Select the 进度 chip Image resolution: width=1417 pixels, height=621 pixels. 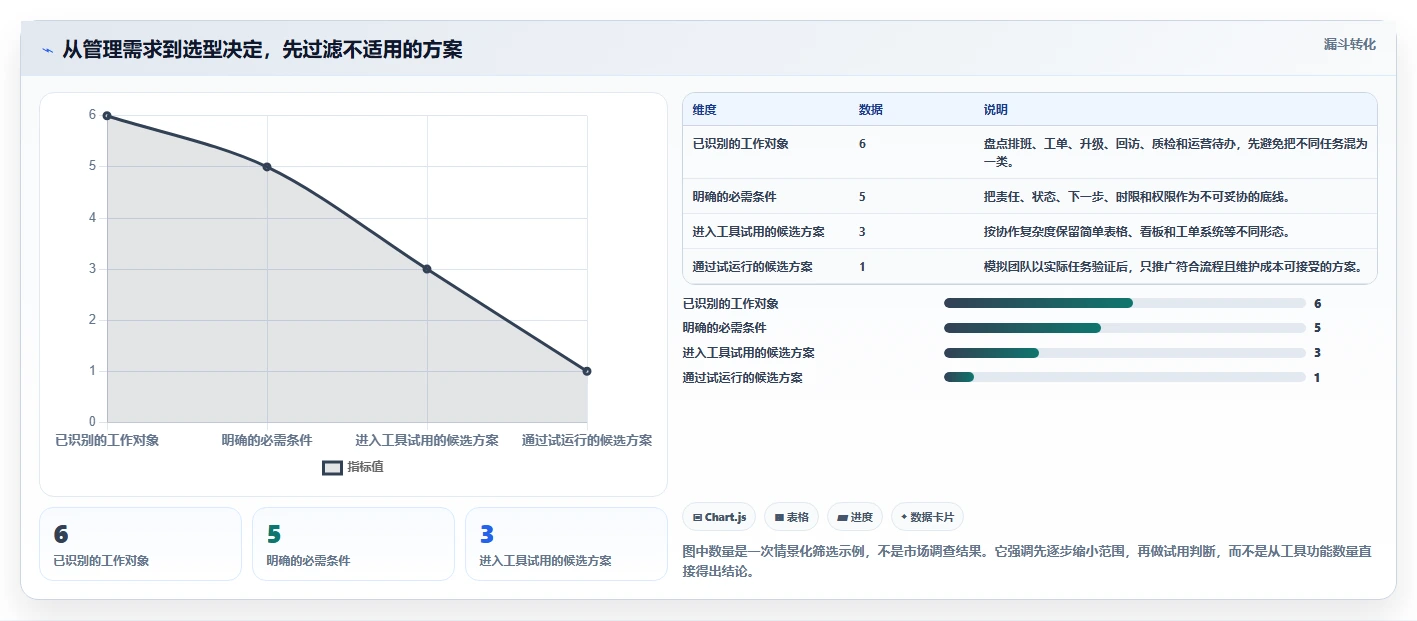pos(855,517)
